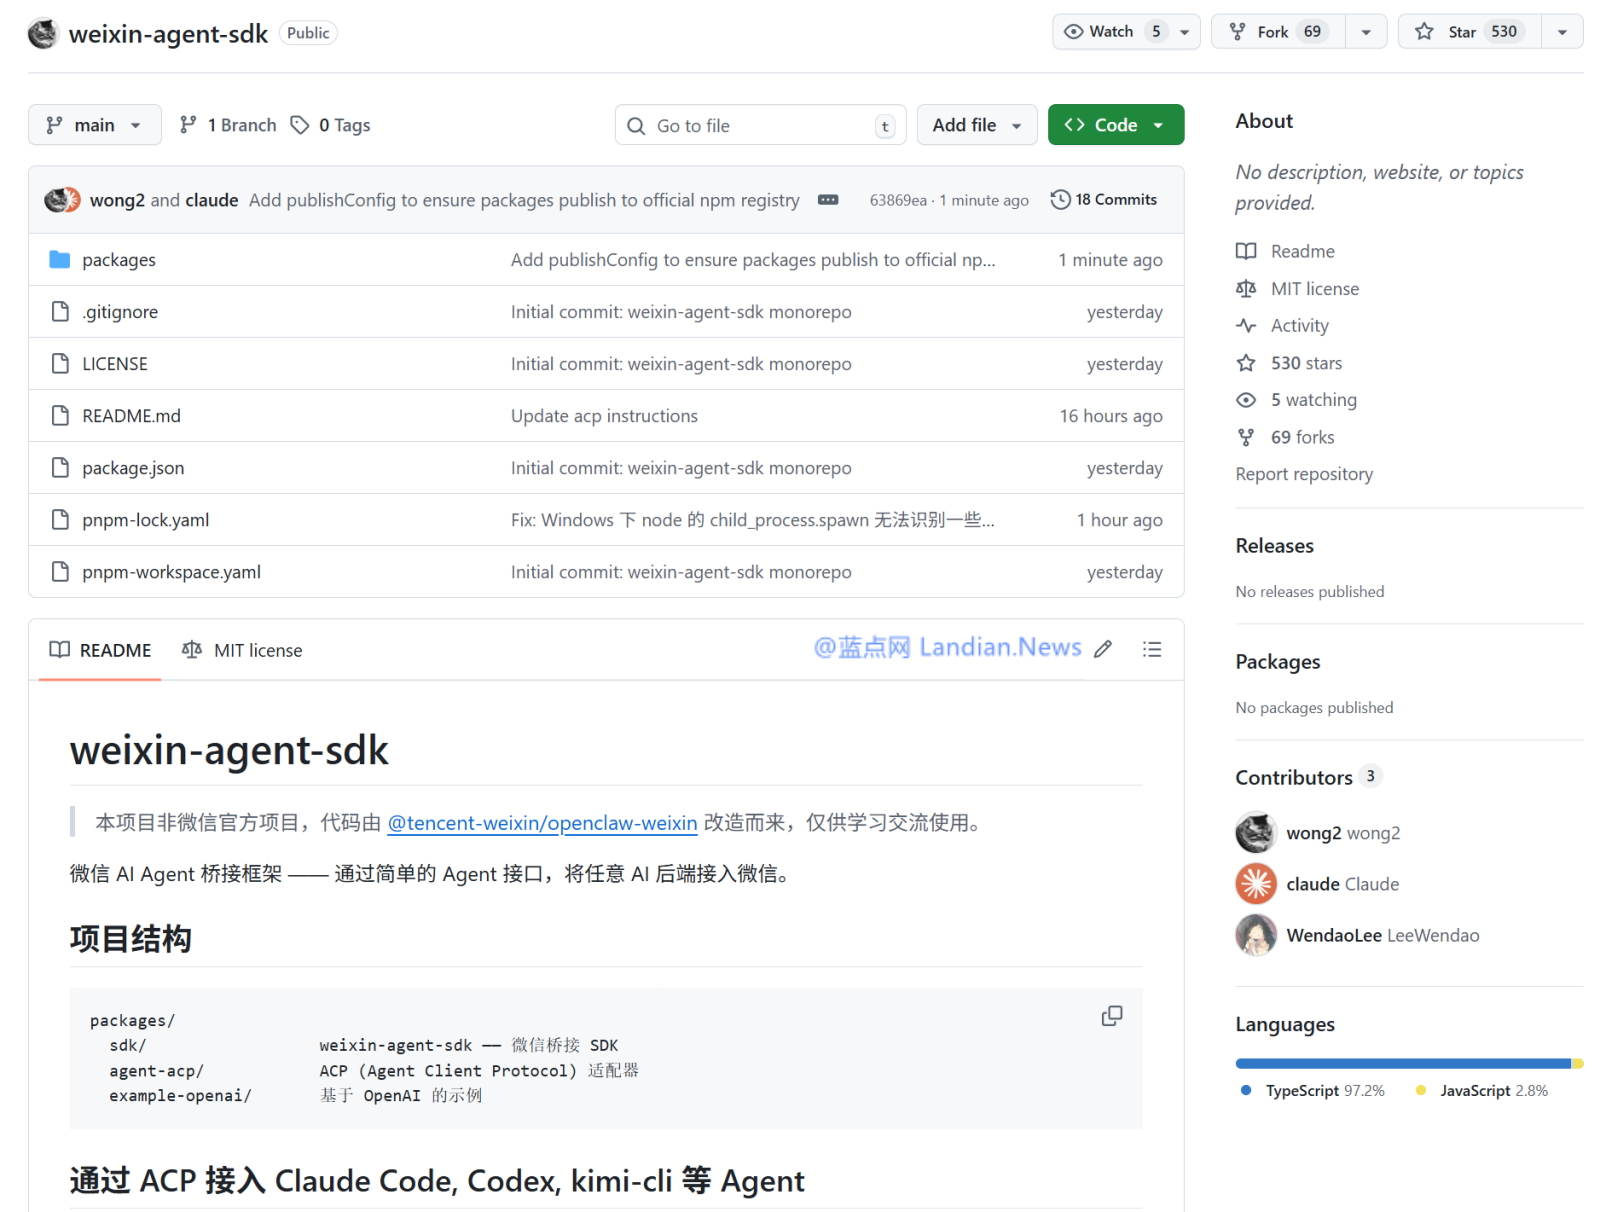Click the copy code block icon
The height and width of the screenshot is (1212, 1600).
pos(1111,1016)
